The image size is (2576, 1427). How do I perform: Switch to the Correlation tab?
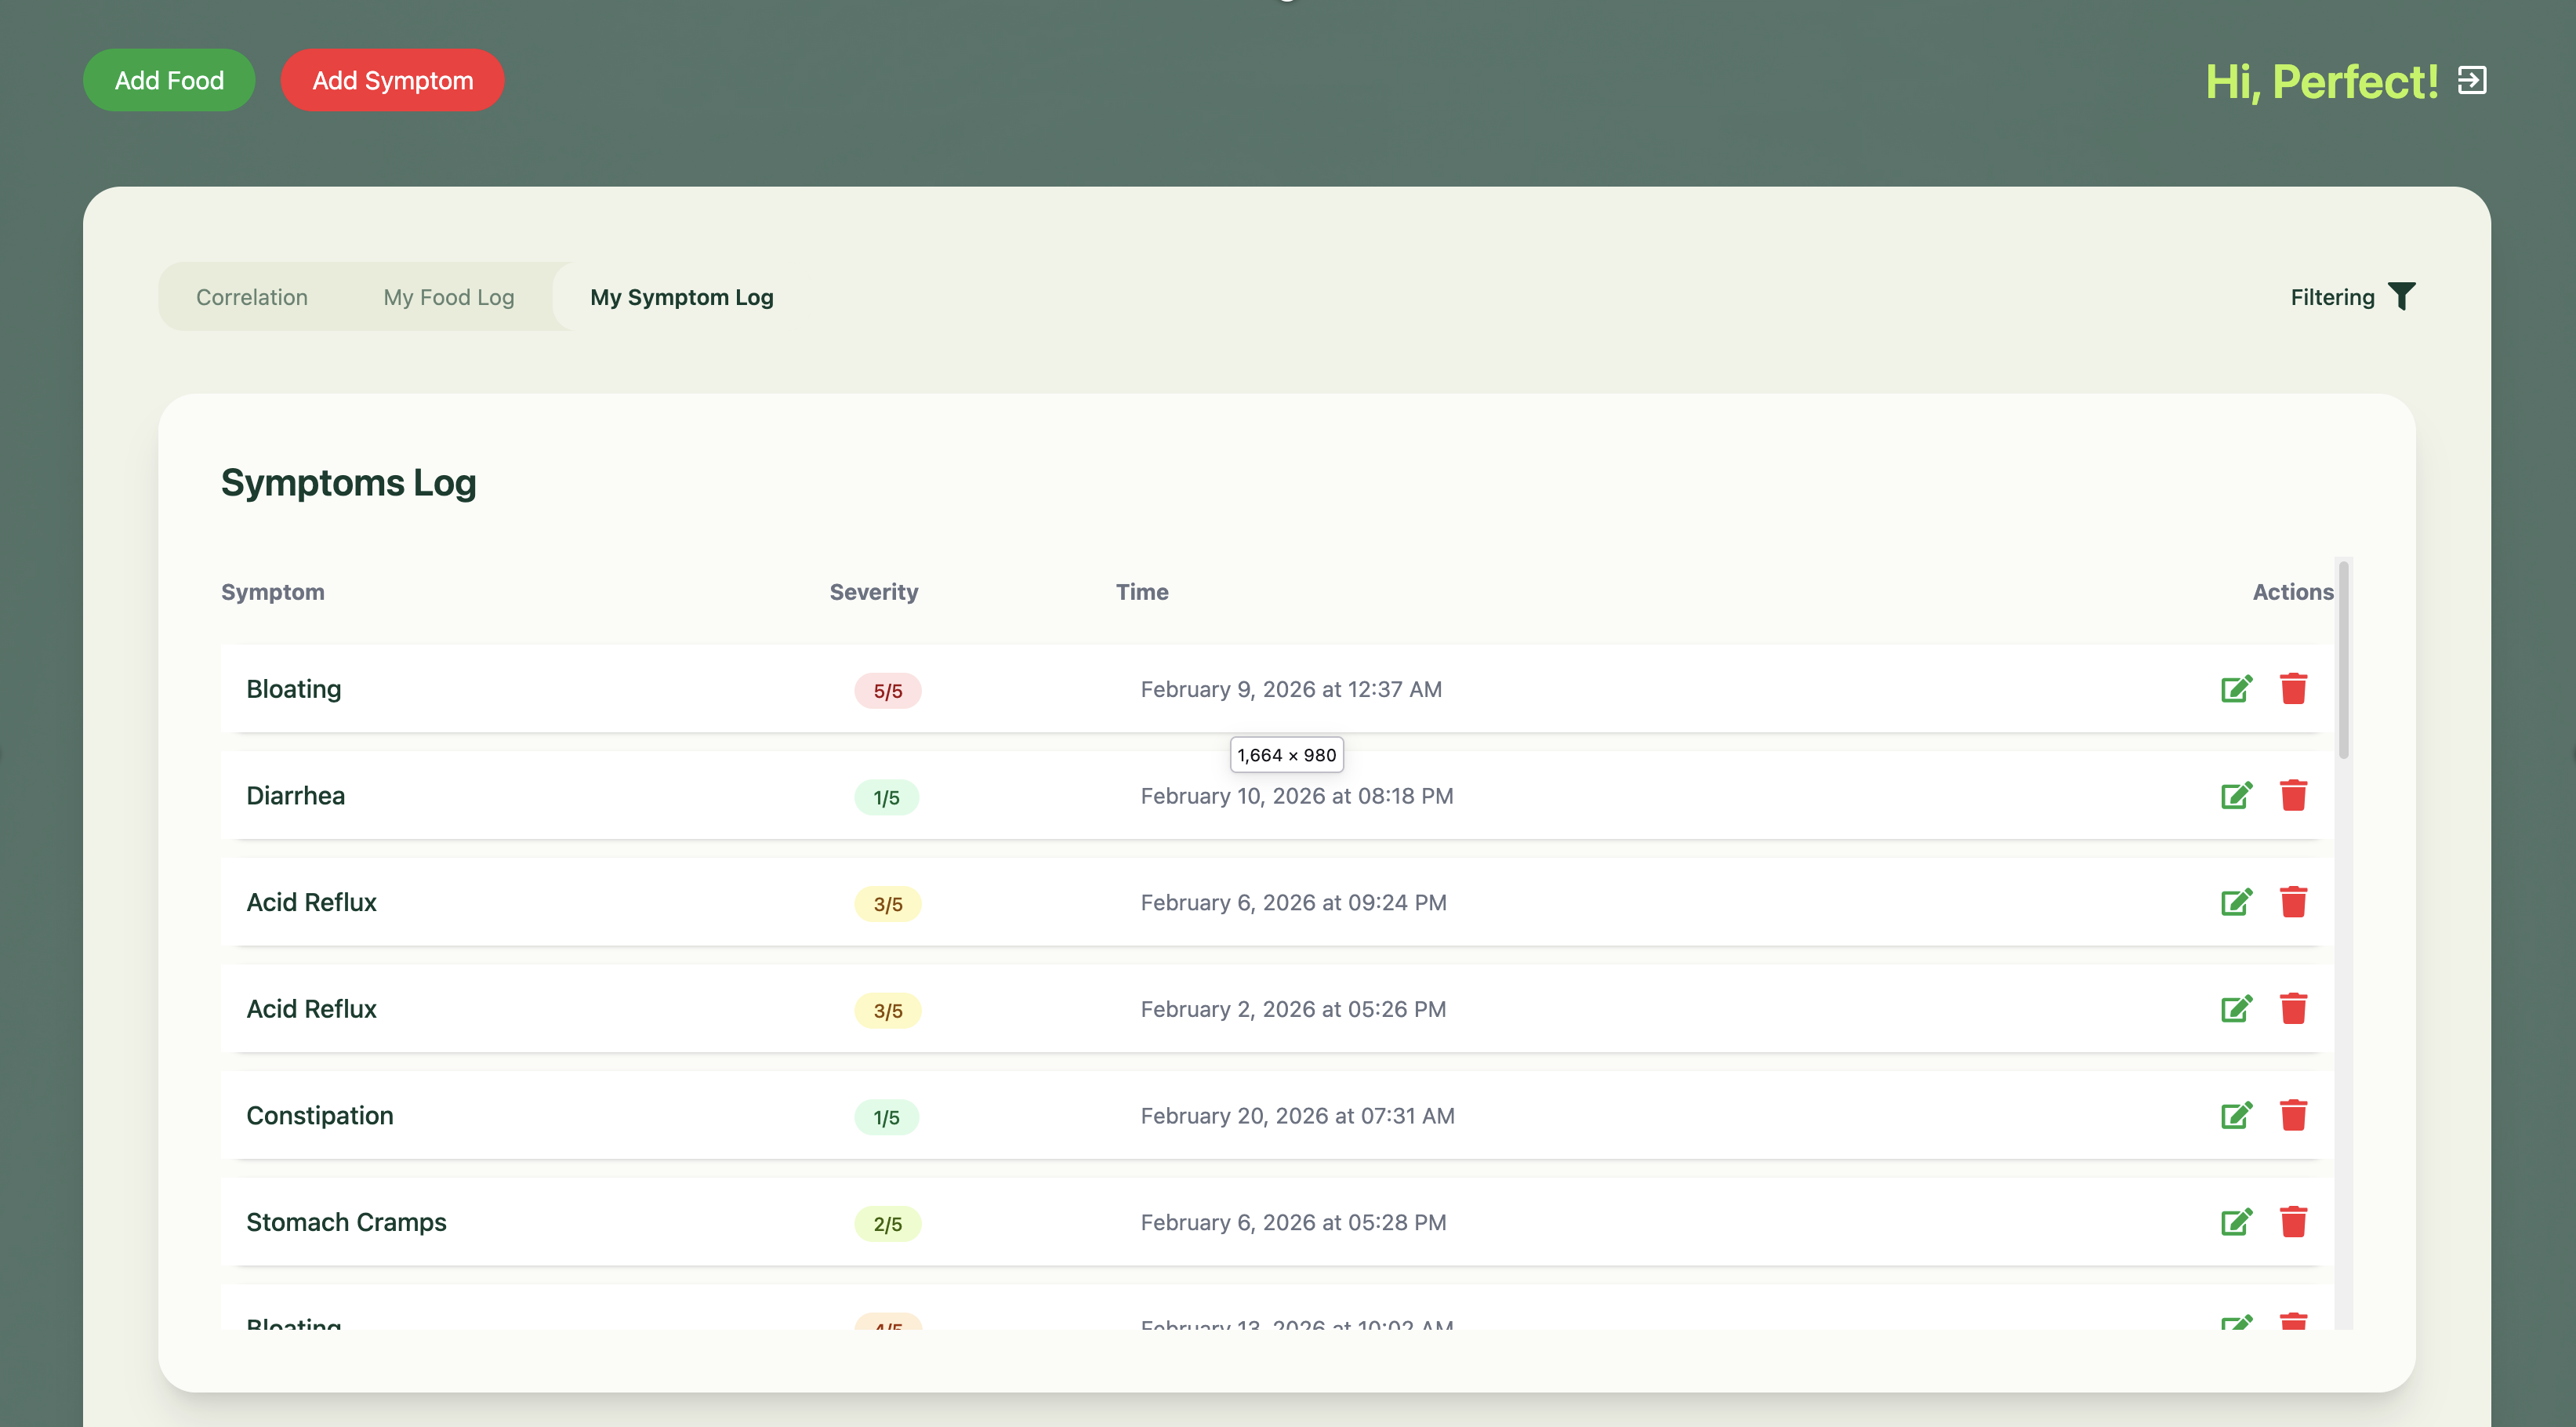pyautogui.click(x=252, y=297)
